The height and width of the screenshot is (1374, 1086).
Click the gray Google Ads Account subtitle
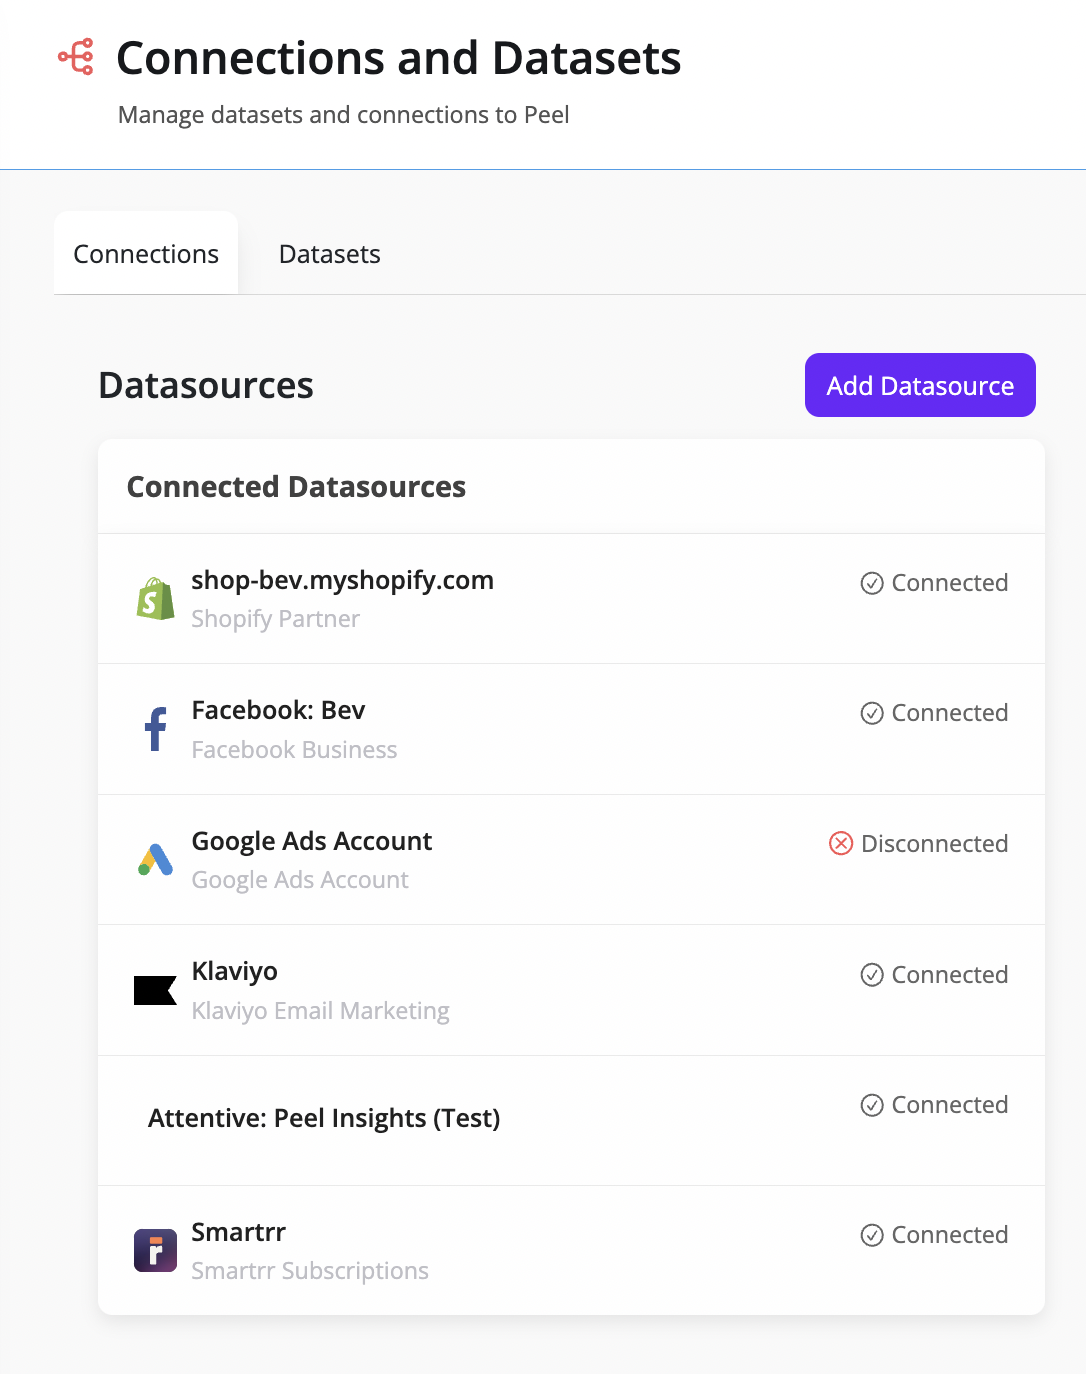[x=300, y=880]
